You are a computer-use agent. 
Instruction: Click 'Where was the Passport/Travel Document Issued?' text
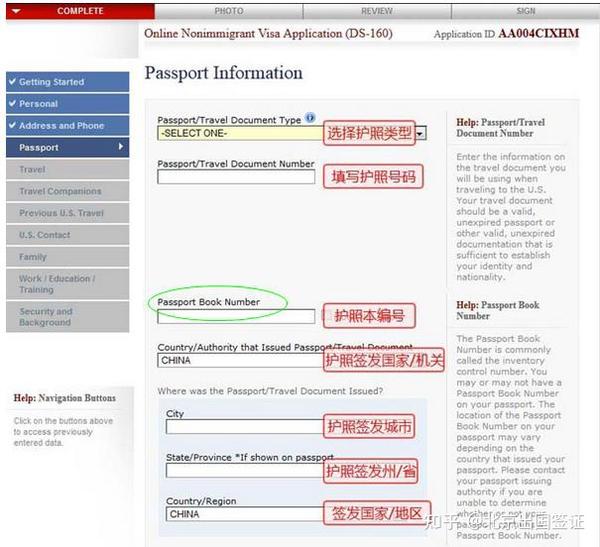pyautogui.click(x=270, y=391)
